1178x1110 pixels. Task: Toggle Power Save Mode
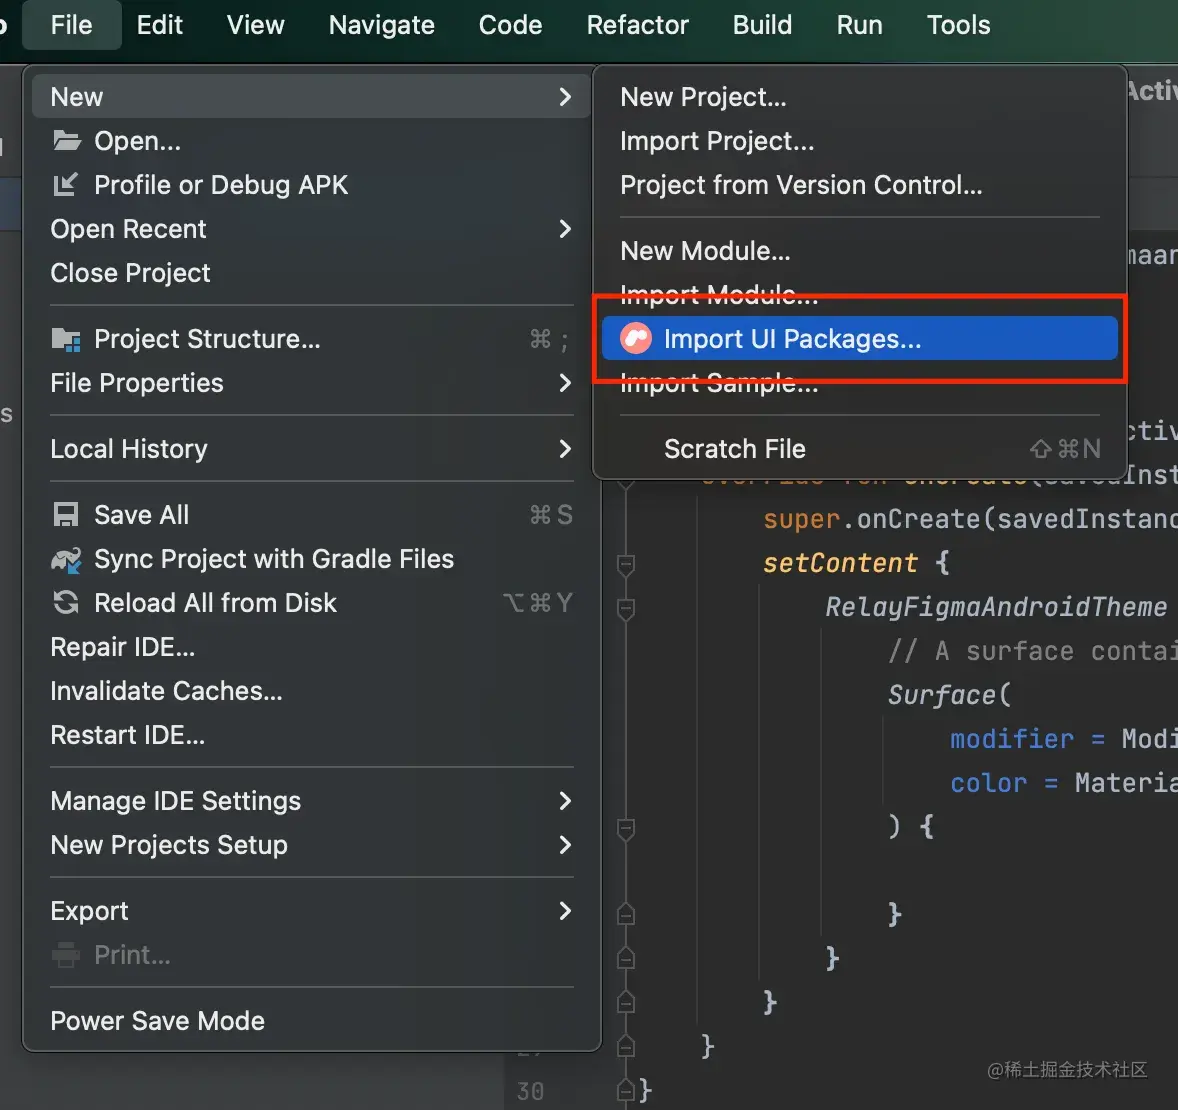point(157,1020)
